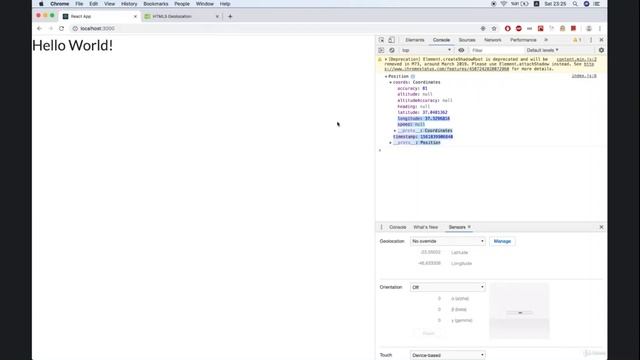Collapse the Position object in console
The width and height of the screenshot is (640, 360).
point(386,76)
